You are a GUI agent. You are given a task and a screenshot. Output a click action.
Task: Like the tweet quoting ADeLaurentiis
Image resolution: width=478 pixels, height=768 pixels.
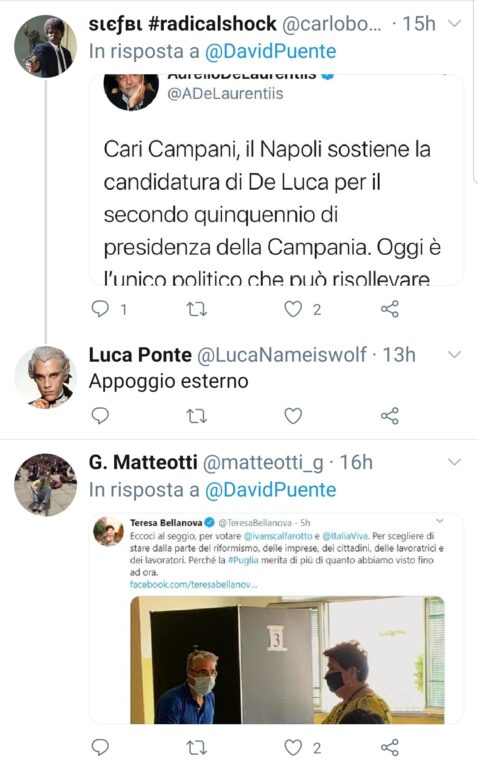pos(293,309)
